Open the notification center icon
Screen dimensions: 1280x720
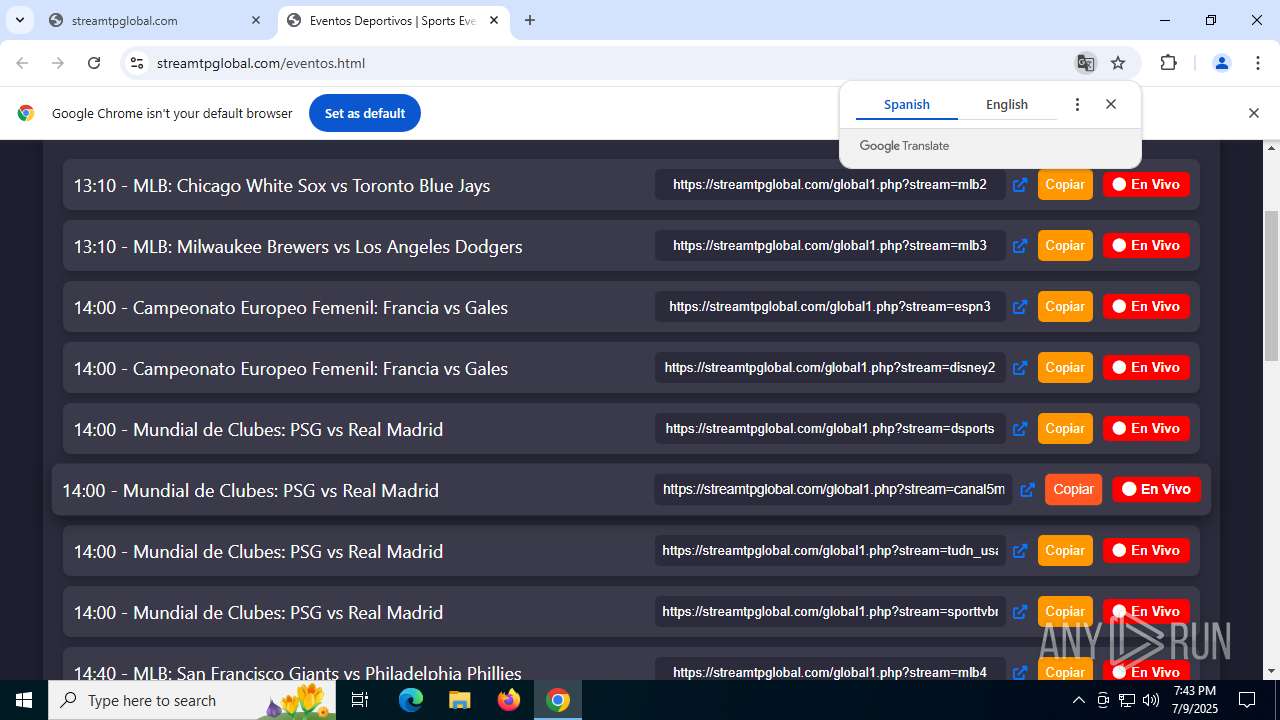1247,700
